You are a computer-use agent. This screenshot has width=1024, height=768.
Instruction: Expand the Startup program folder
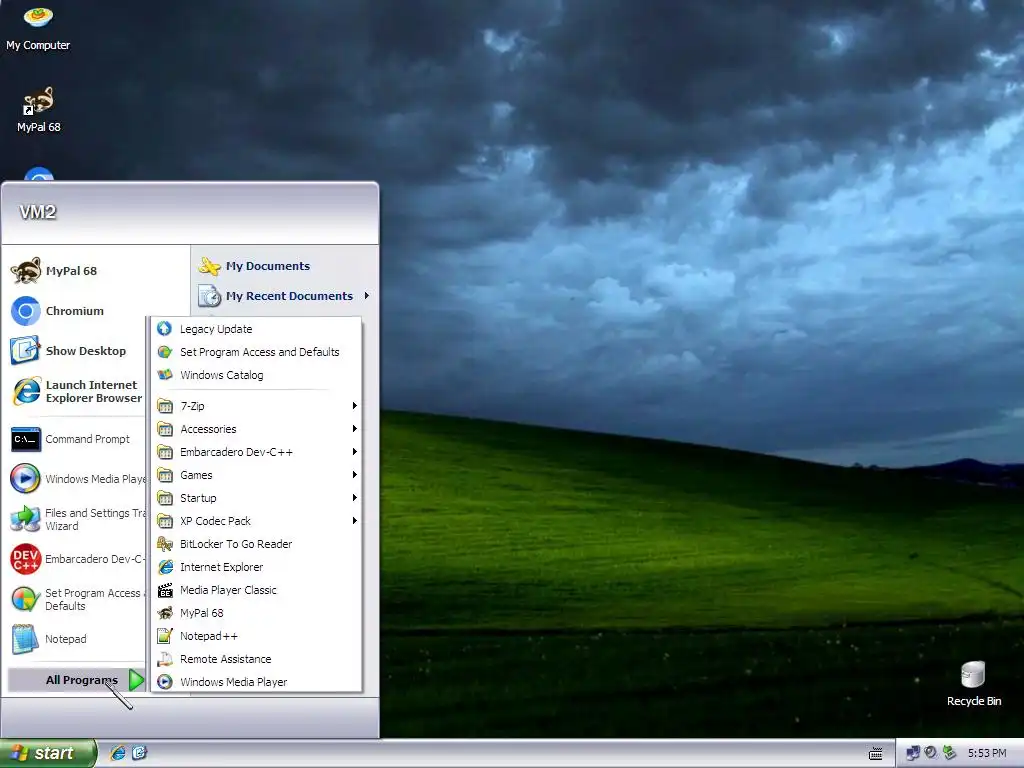[x=257, y=498]
